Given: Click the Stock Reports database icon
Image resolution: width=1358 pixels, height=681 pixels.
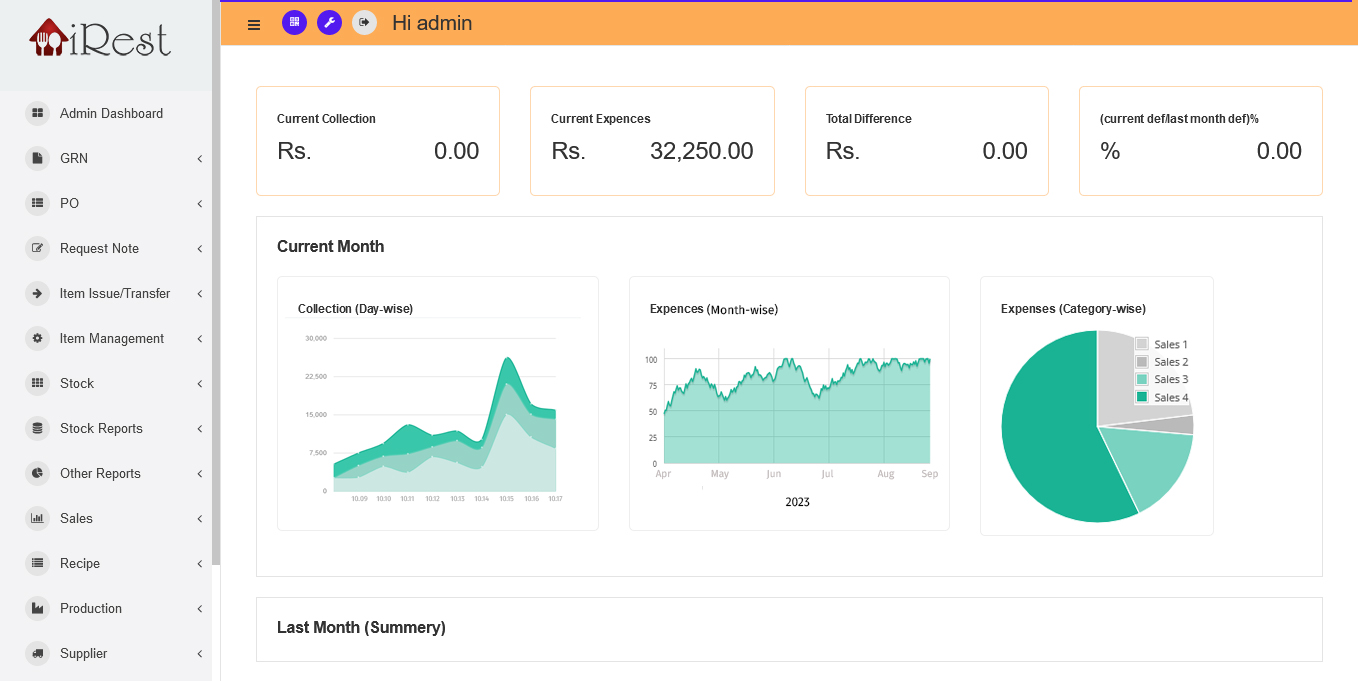Looking at the screenshot, I should [x=38, y=428].
